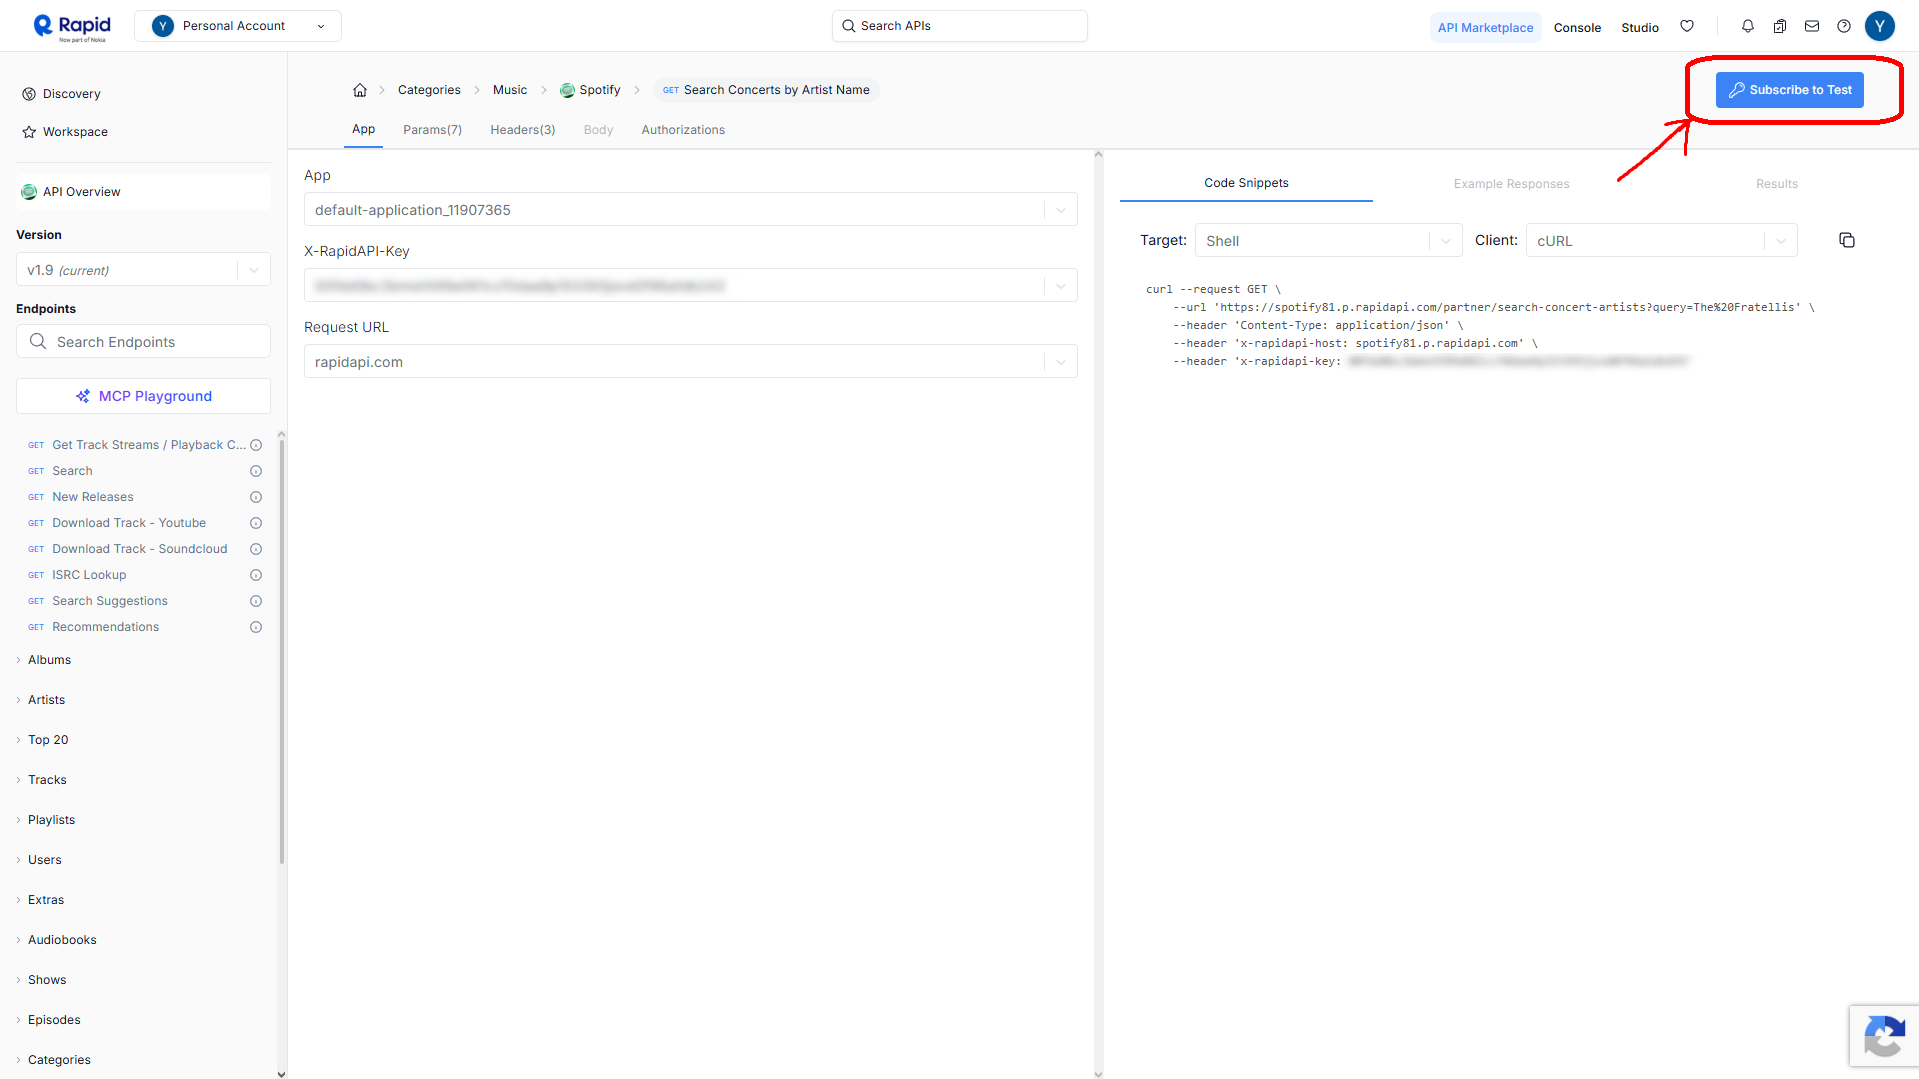
Task: Expand the Users endpoint group
Action: (44, 860)
